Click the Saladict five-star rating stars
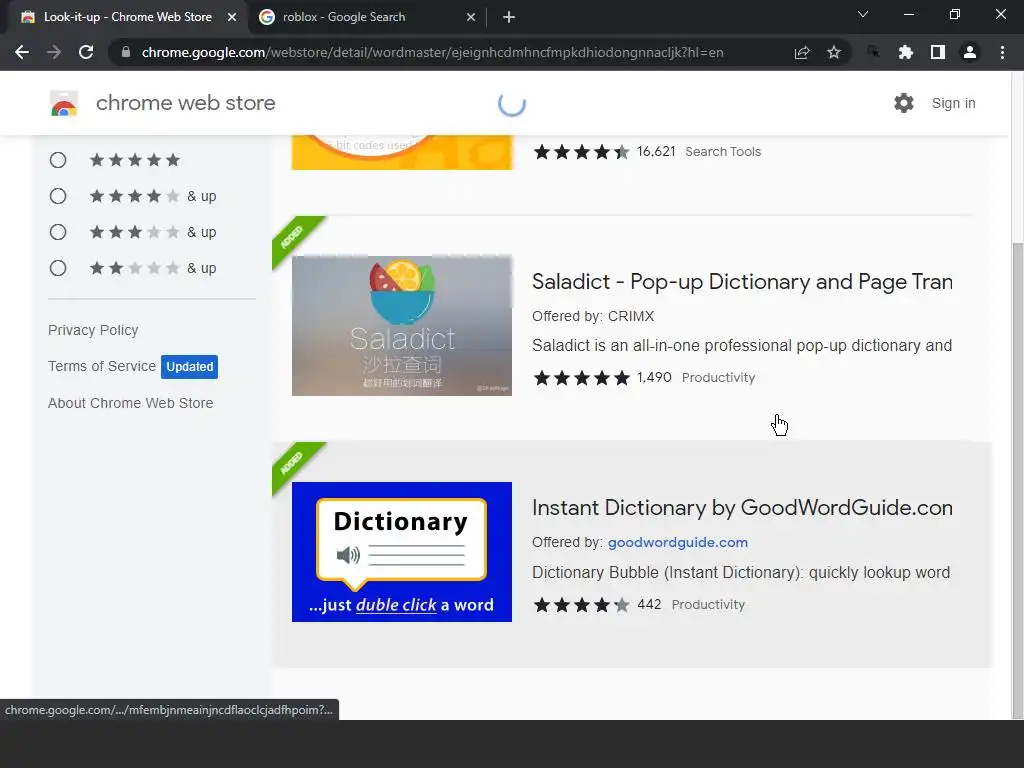 tap(581, 377)
